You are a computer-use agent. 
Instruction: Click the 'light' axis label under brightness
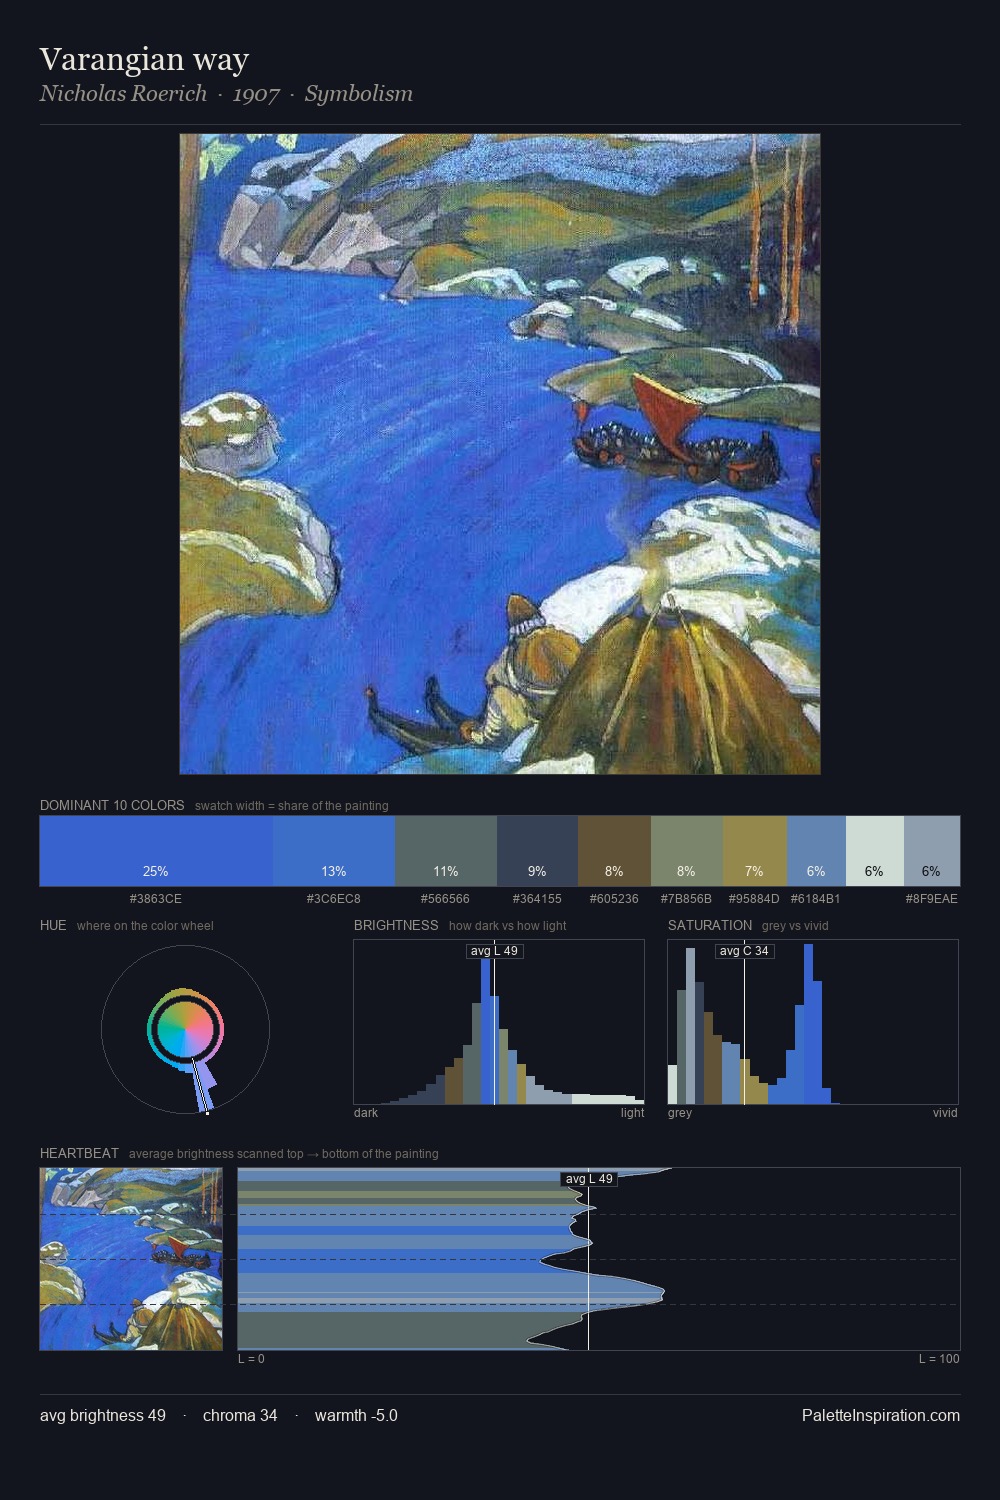(632, 1112)
